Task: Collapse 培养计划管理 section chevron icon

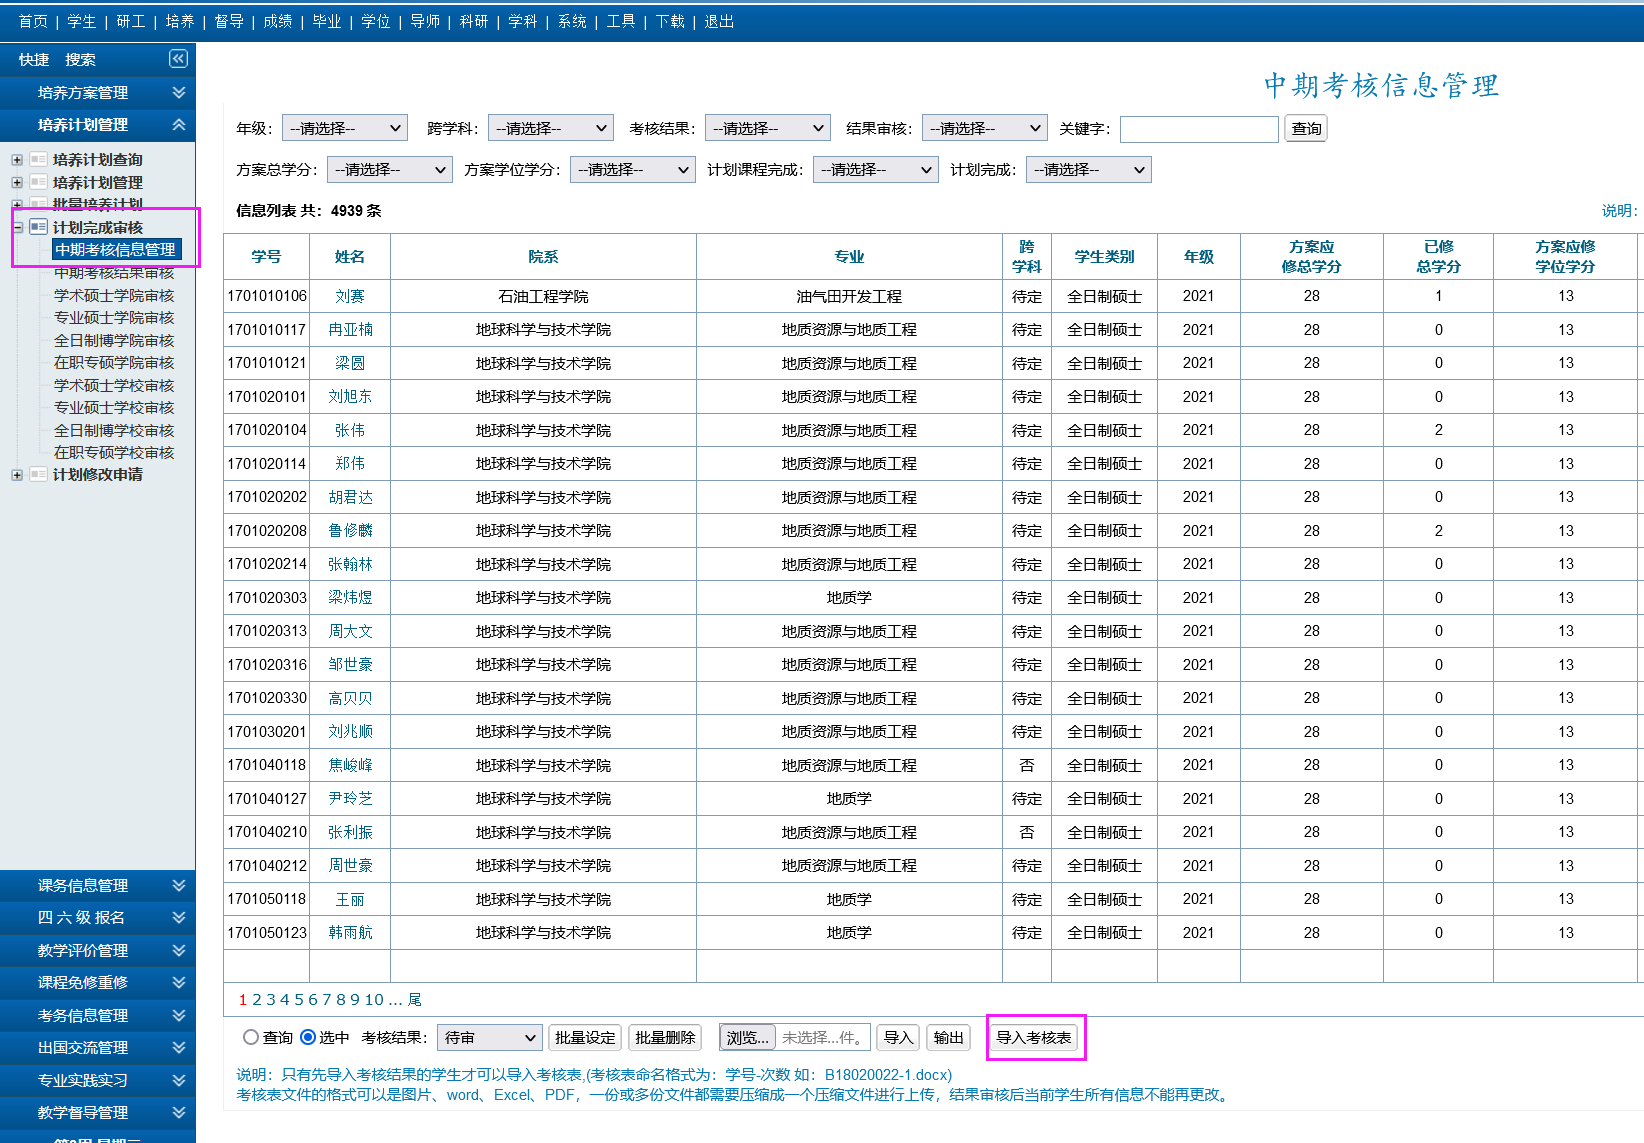Action: (179, 125)
